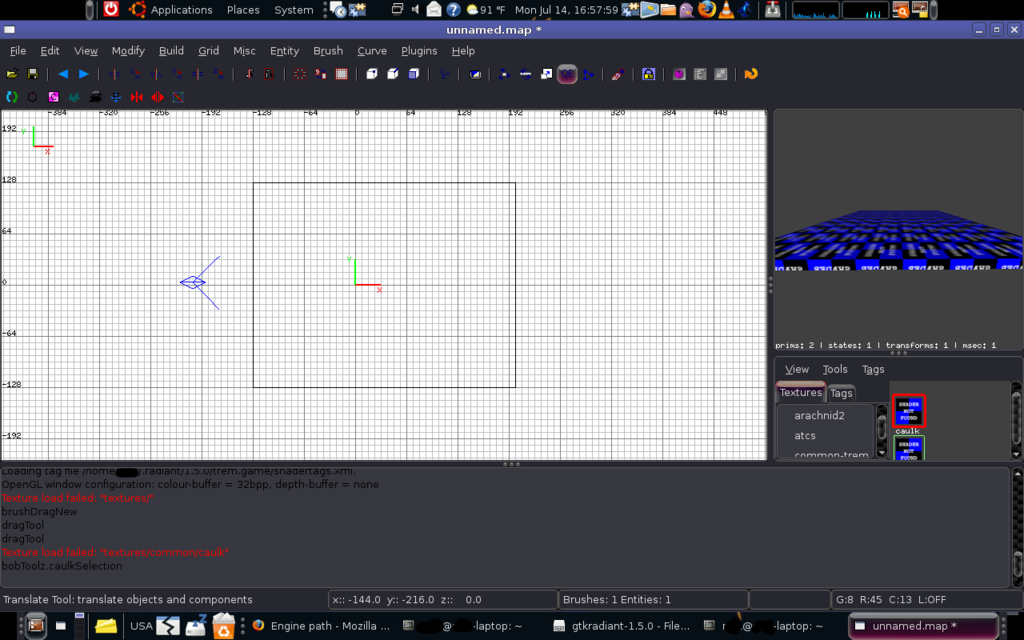Switch to Engine path Mozilla taskbar window

tap(321, 626)
